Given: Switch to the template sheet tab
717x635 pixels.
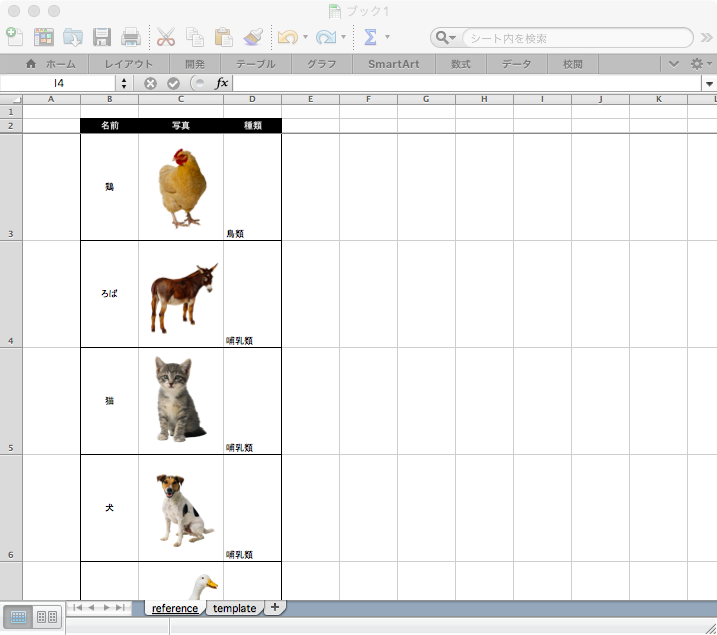Looking at the screenshot, I should coord(234,608).
